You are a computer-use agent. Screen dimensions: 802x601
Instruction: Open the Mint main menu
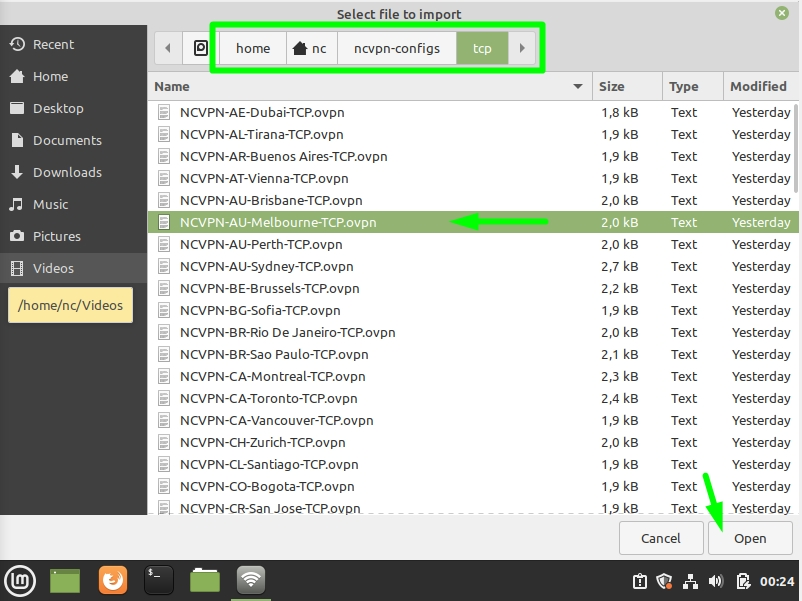(x=20, y=580)
